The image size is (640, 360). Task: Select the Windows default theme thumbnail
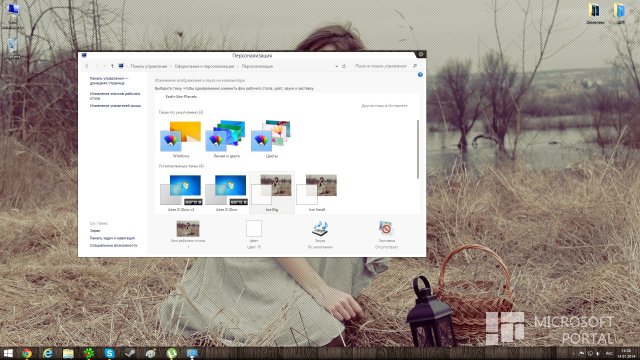click(181, 136)
